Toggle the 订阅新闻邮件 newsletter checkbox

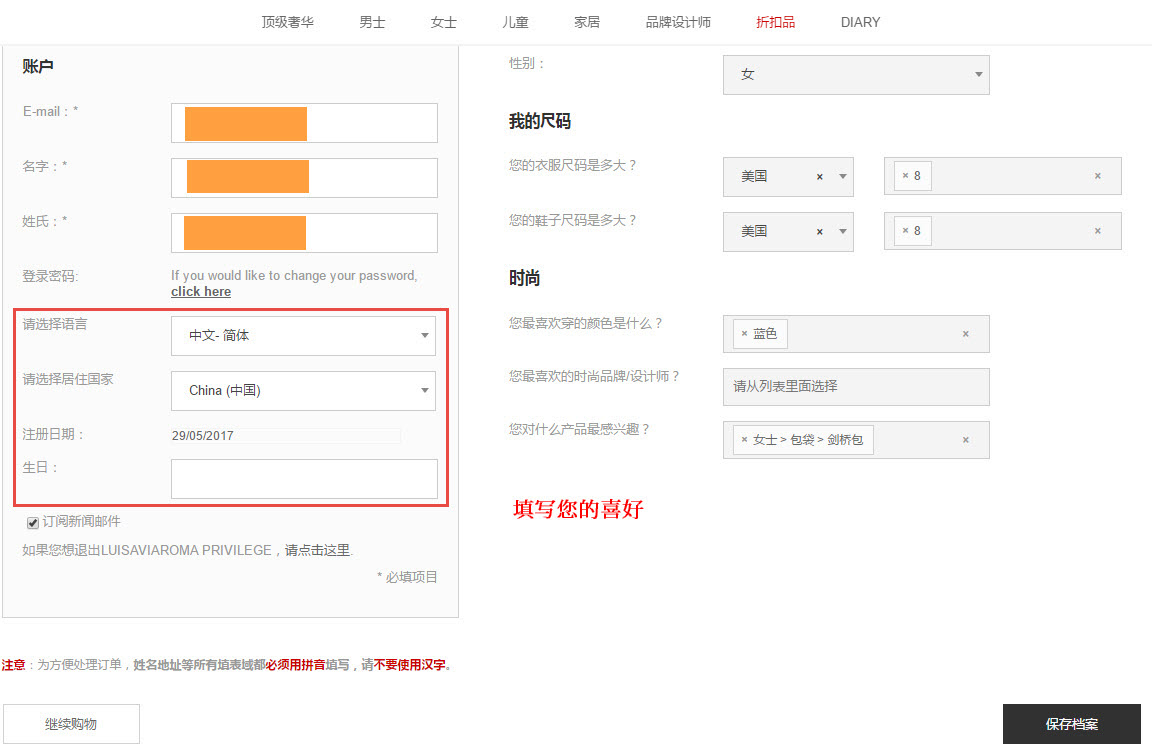[x=32, y=523]
